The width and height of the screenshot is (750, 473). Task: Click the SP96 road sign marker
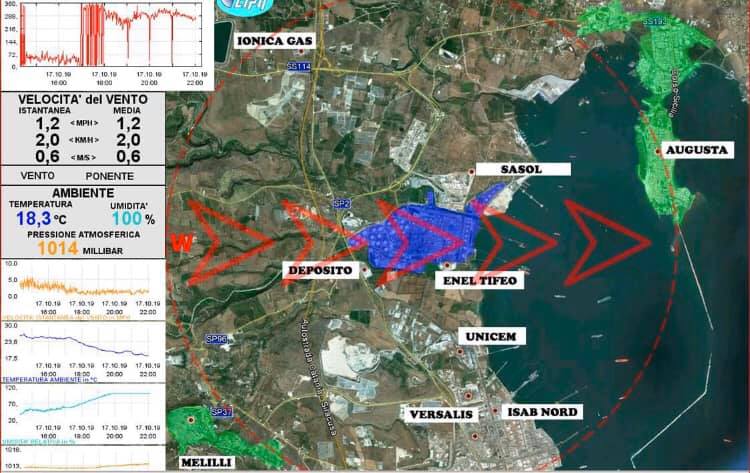click(x=216, y=339)
